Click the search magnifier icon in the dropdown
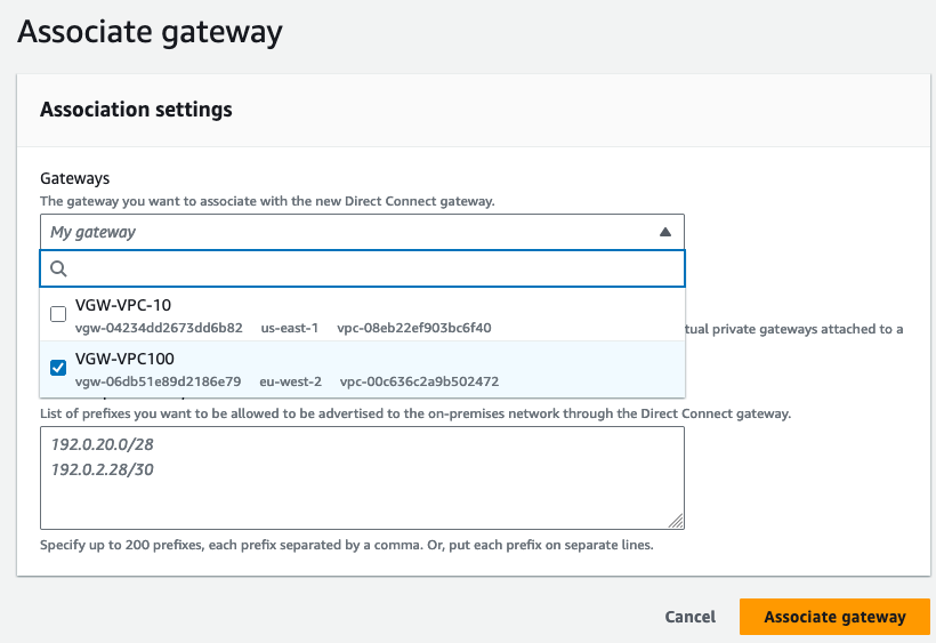 coord(59,268)
